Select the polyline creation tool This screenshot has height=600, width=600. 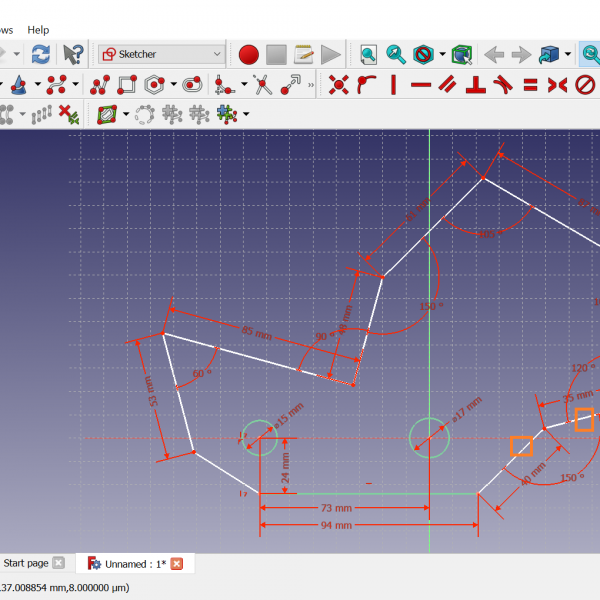[99, 85]
